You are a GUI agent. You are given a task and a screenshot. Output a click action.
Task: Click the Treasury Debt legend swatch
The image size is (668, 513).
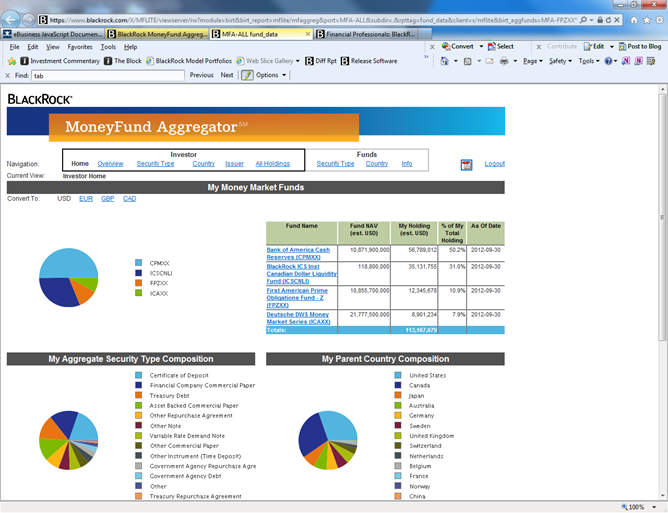pos(138,395)
